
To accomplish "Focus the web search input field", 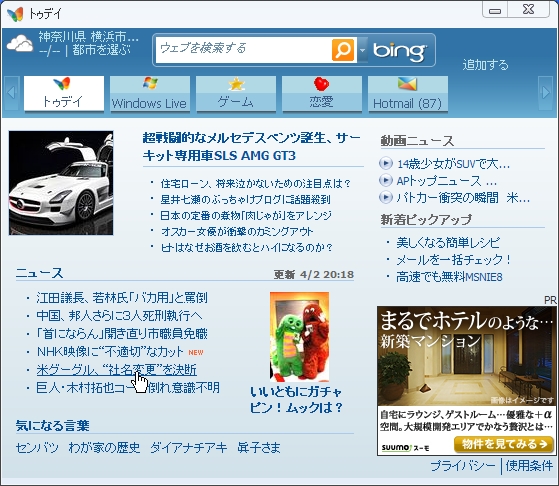I will [244, 50].
